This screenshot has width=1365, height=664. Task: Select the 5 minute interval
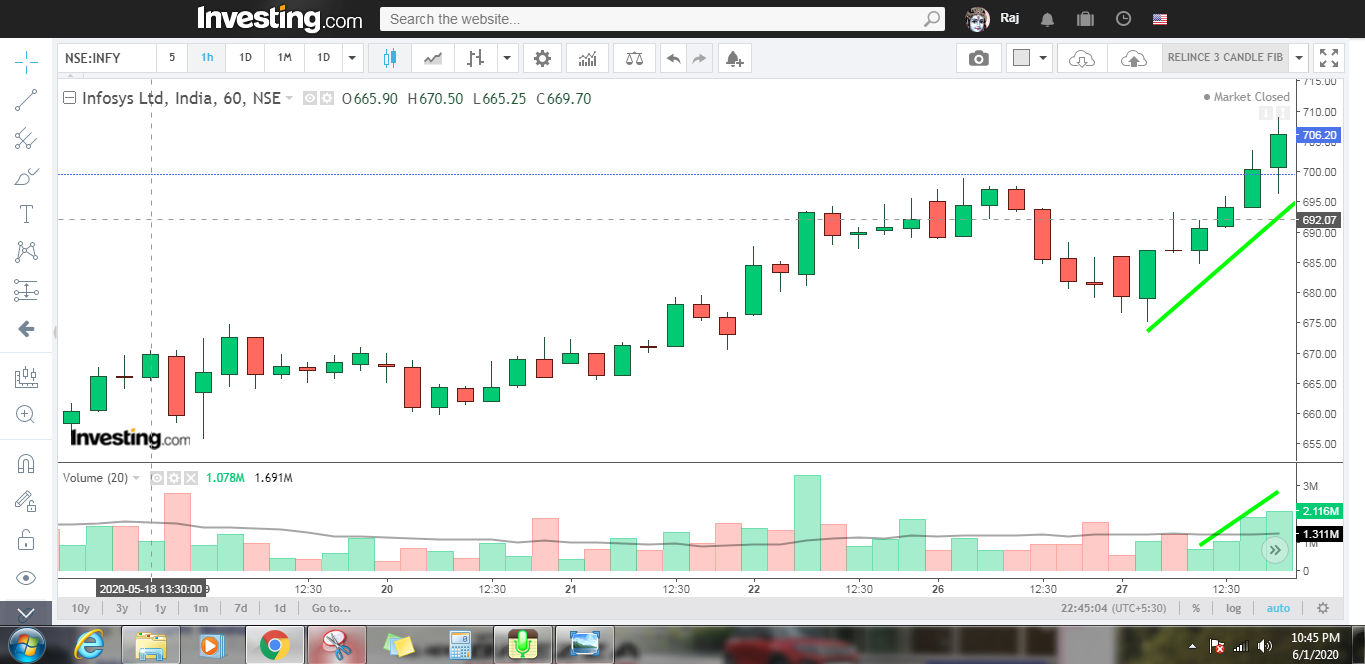tap(172, 58)
